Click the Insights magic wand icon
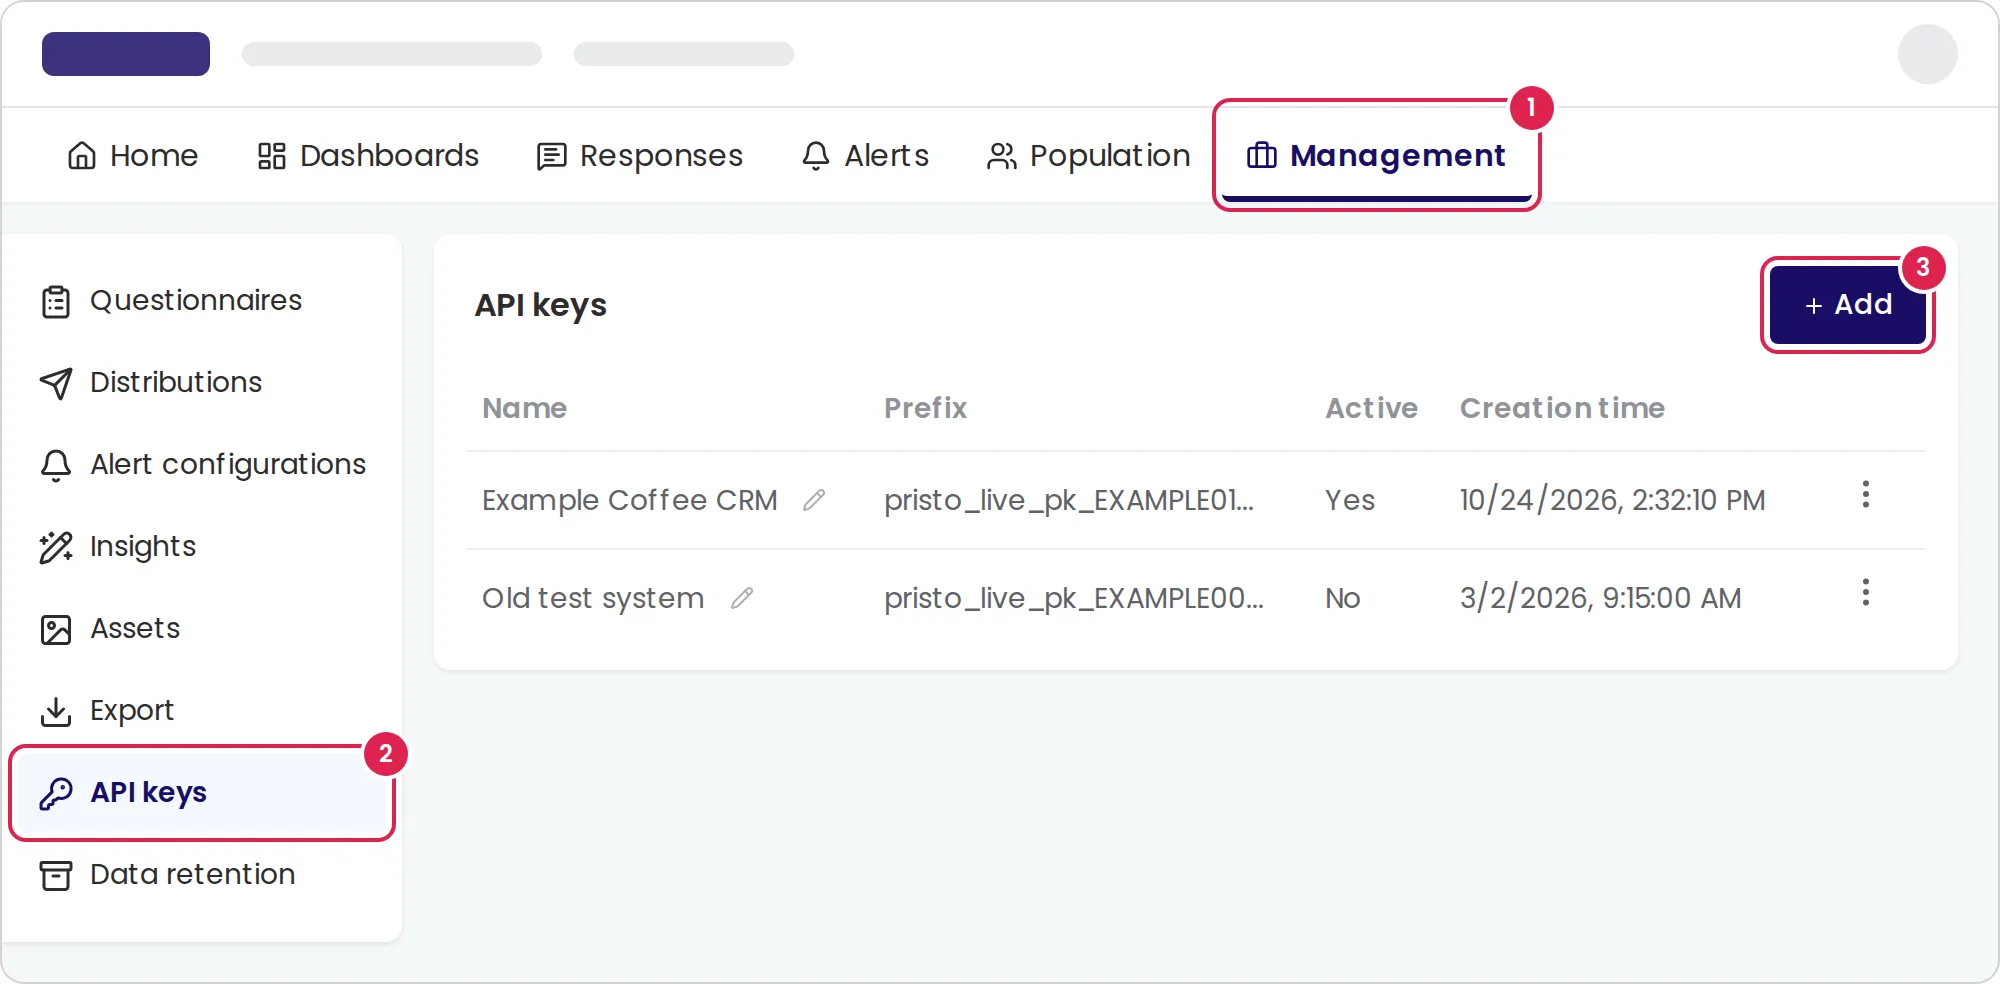 point(56,547)
